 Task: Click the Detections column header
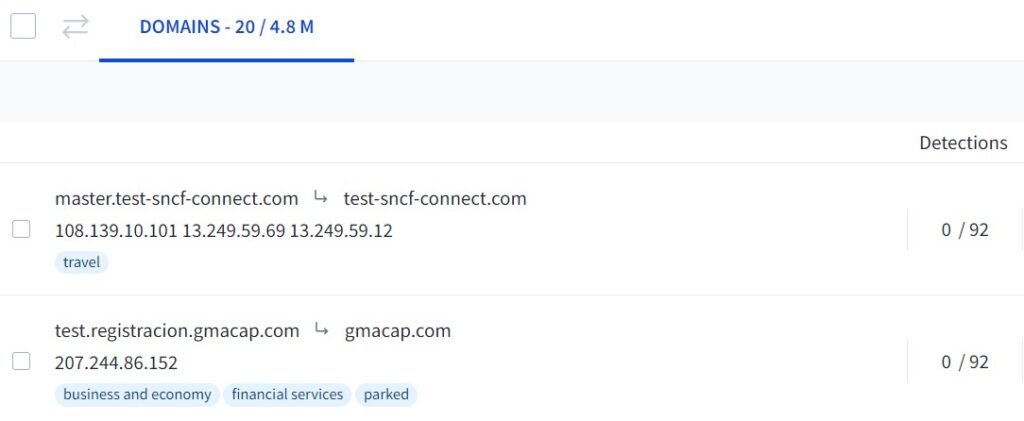(x=963, y=142)
